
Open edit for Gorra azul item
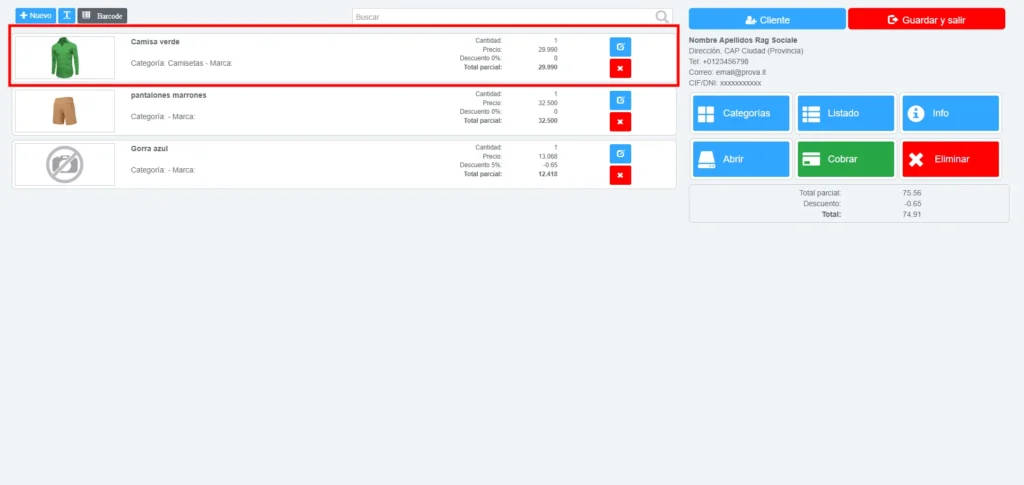click(620, 153)
